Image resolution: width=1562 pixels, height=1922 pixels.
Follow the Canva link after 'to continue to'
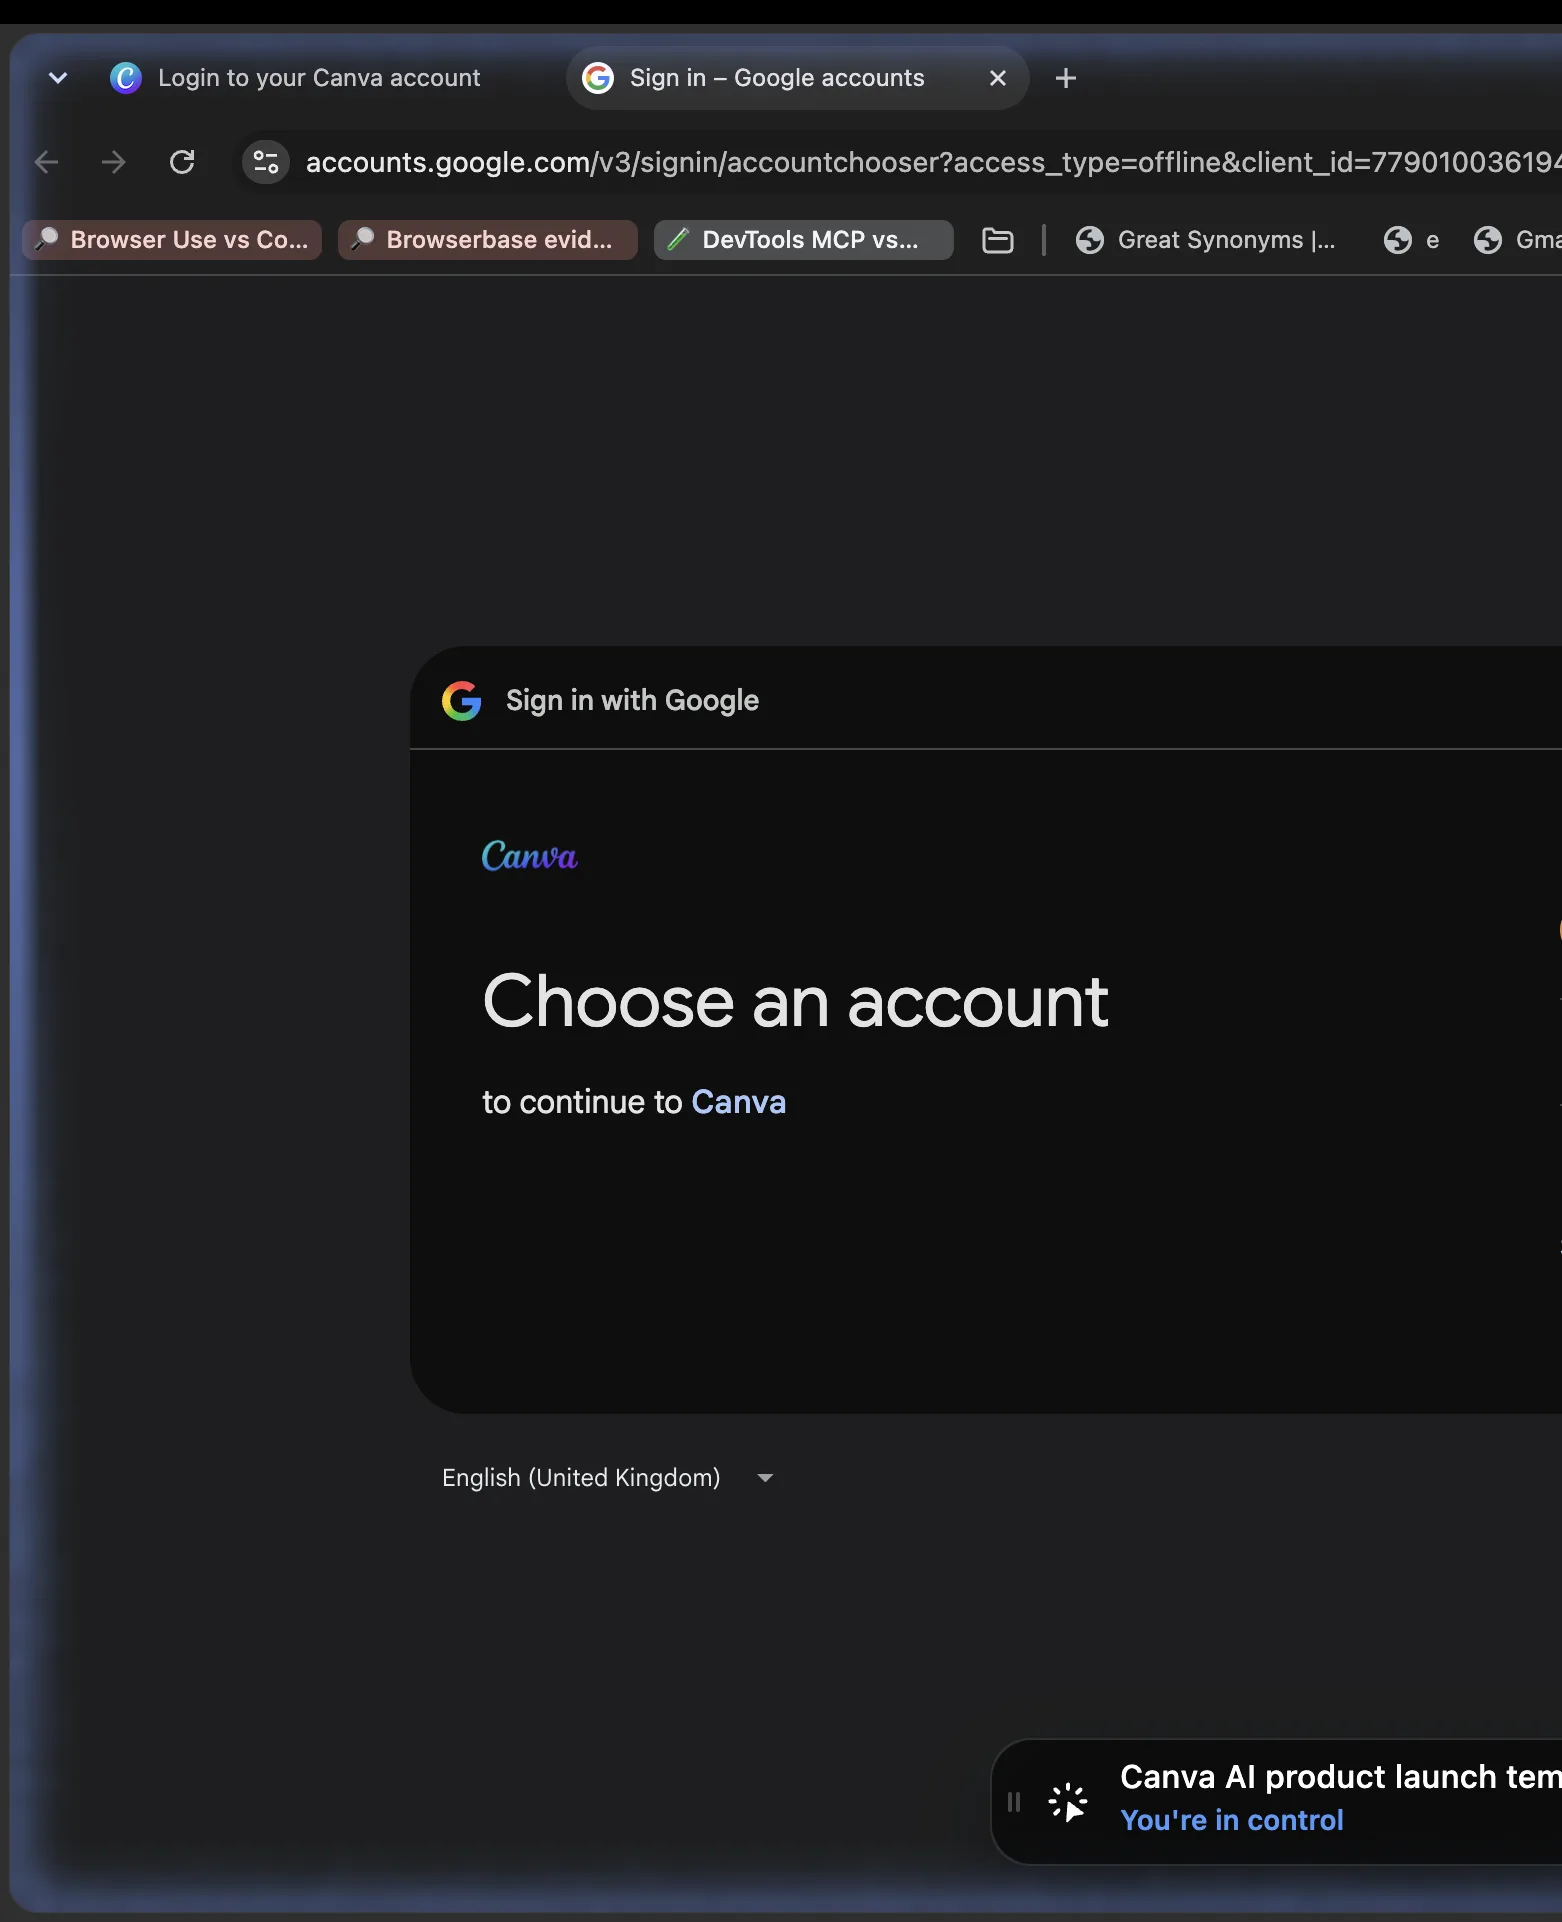(x=739, y=1102)
